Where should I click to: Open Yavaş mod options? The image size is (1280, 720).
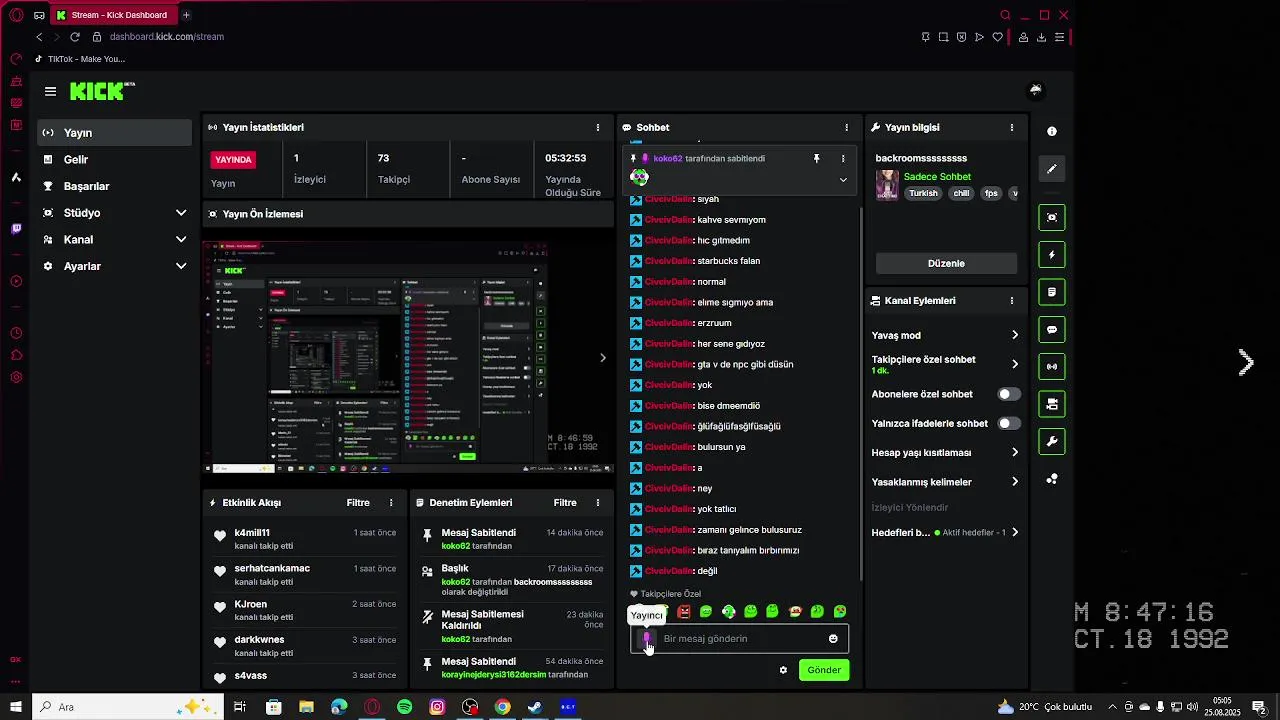[x=945, y=335]
